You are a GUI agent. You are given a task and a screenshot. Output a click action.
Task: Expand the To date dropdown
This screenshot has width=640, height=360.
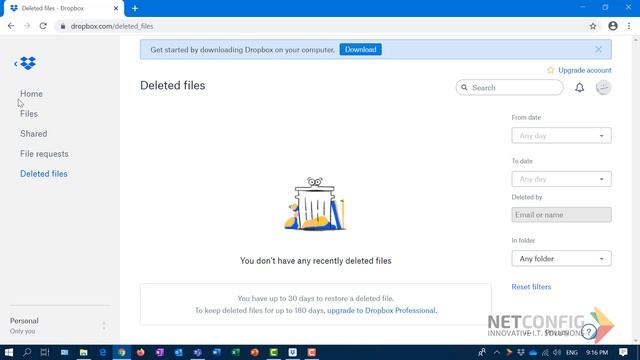coord(561,179)
